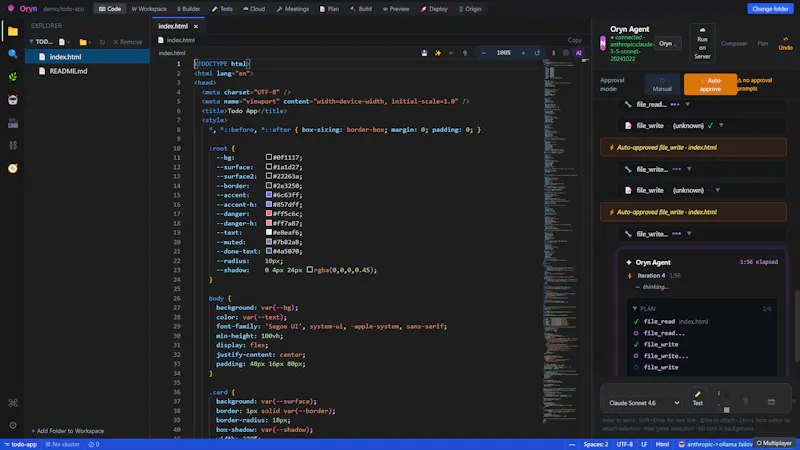Screen dimensions: 800x450
Task: Click the Test flask button
Action: 697,398
